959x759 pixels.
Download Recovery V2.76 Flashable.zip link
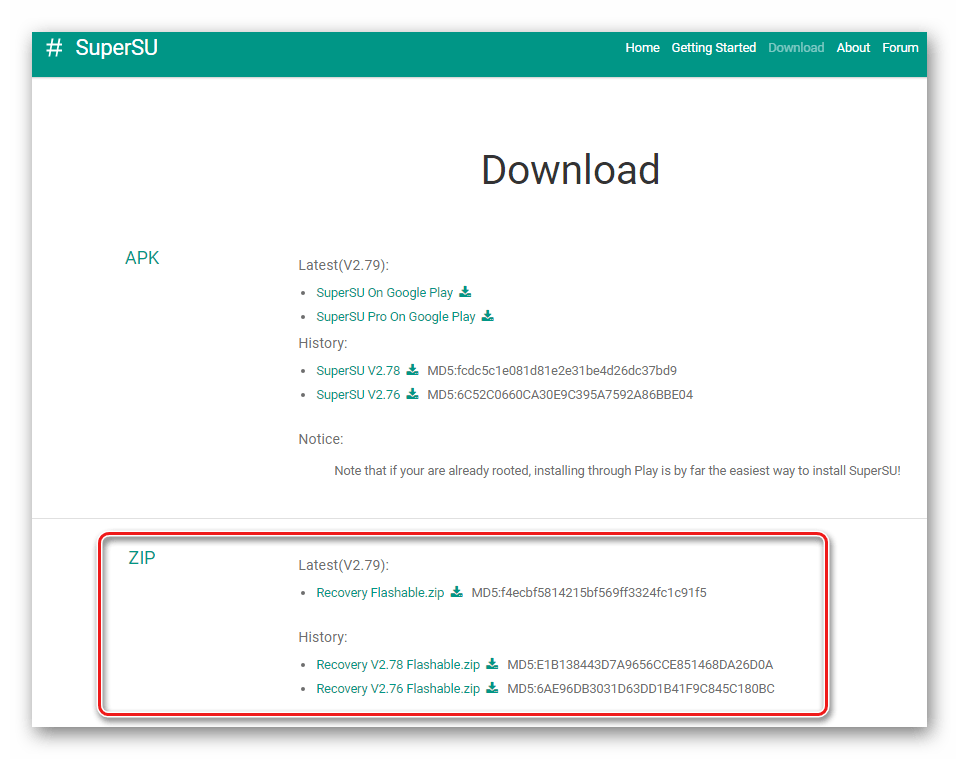point(397,689)
